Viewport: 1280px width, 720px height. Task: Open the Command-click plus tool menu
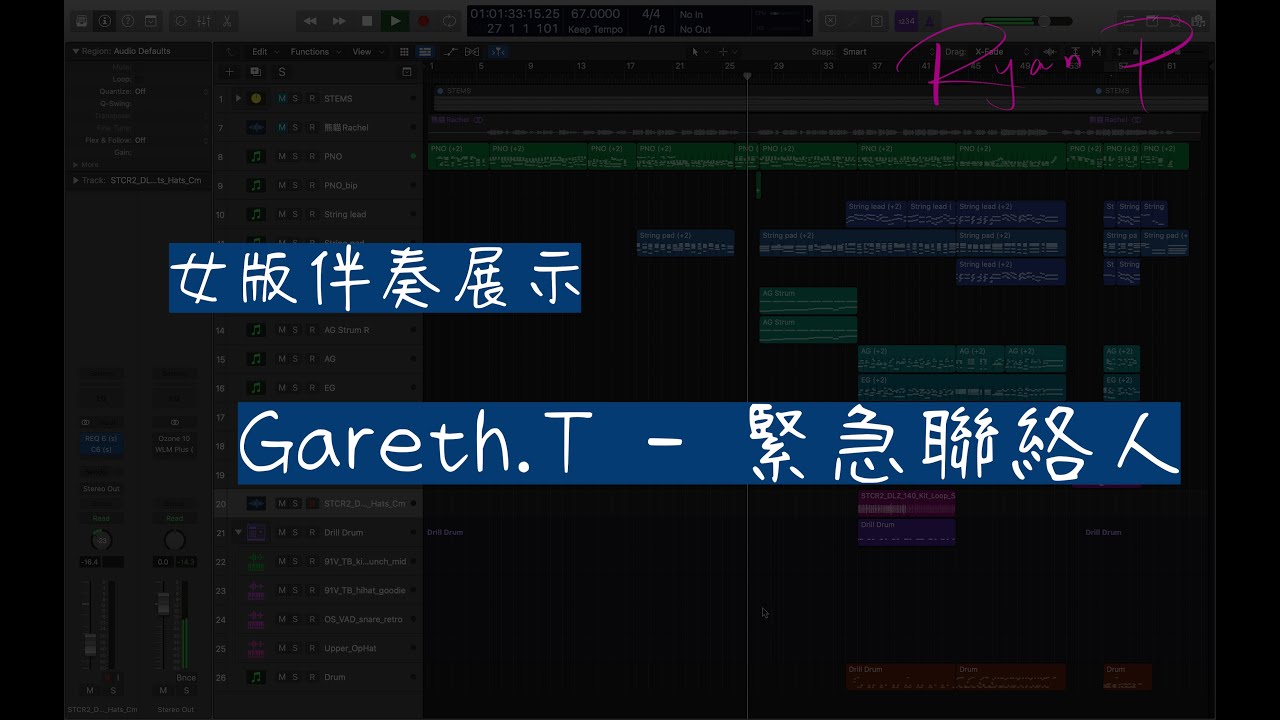pos(727,52)
